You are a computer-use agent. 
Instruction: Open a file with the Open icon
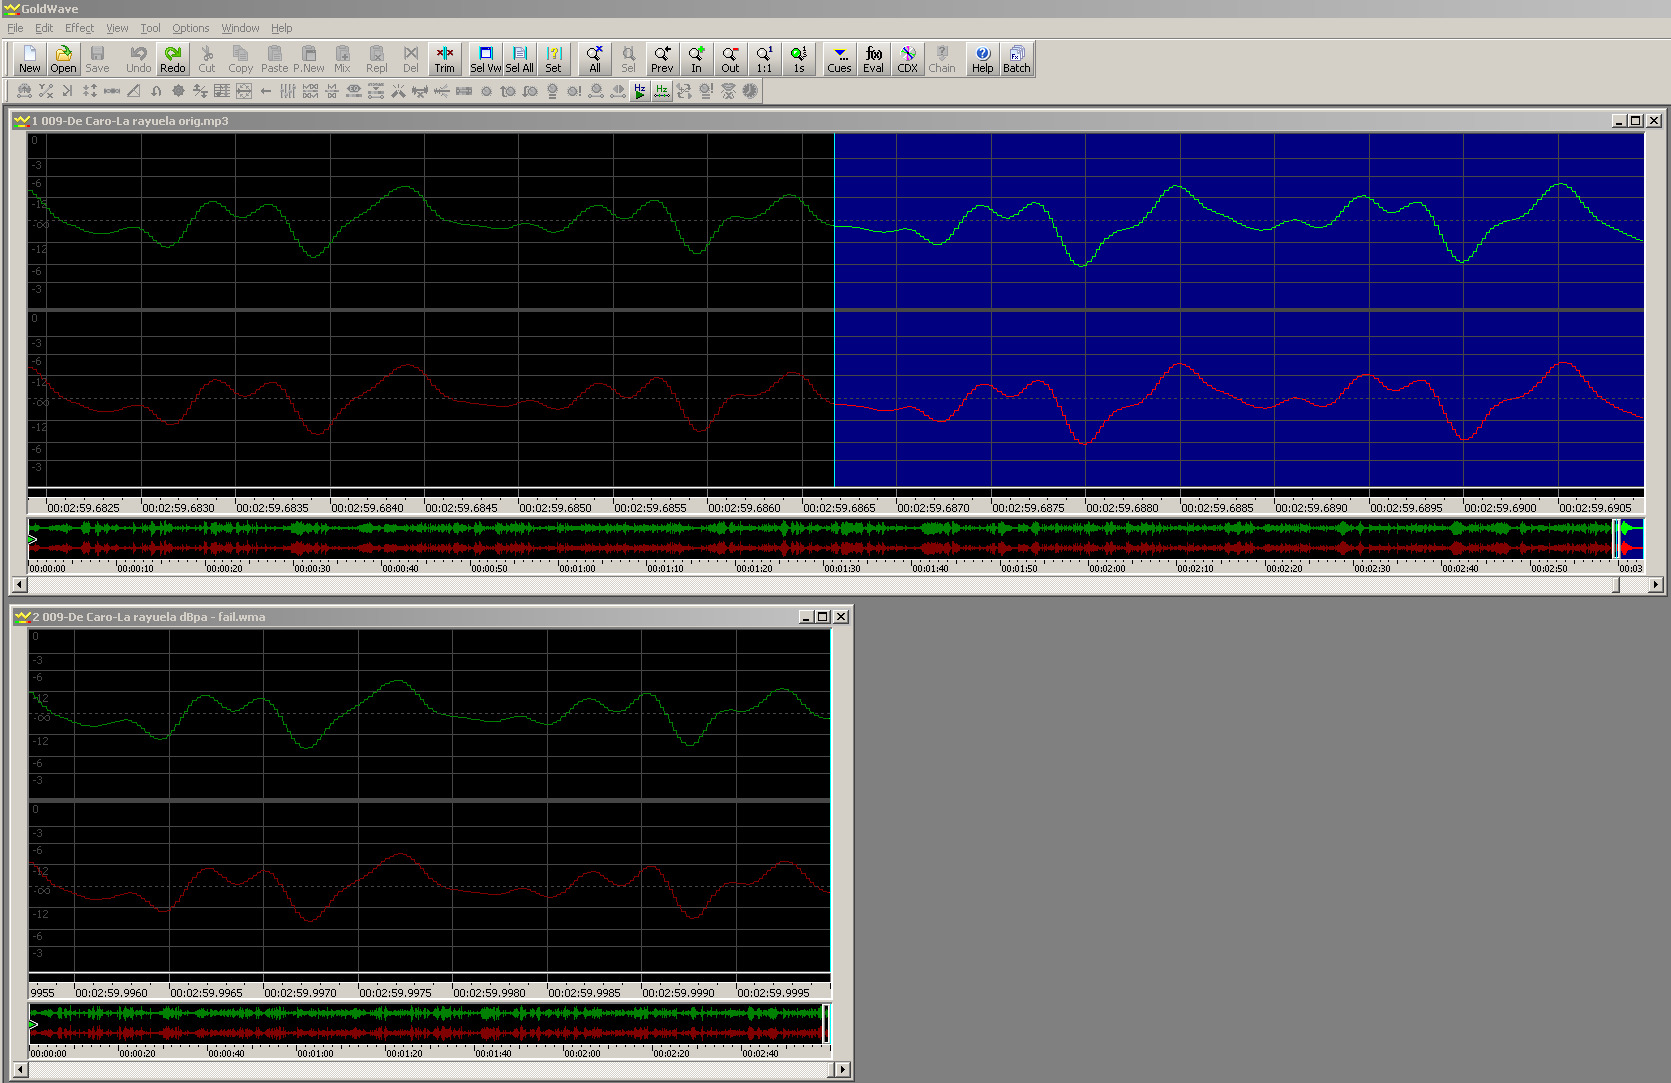click(63, 59)
